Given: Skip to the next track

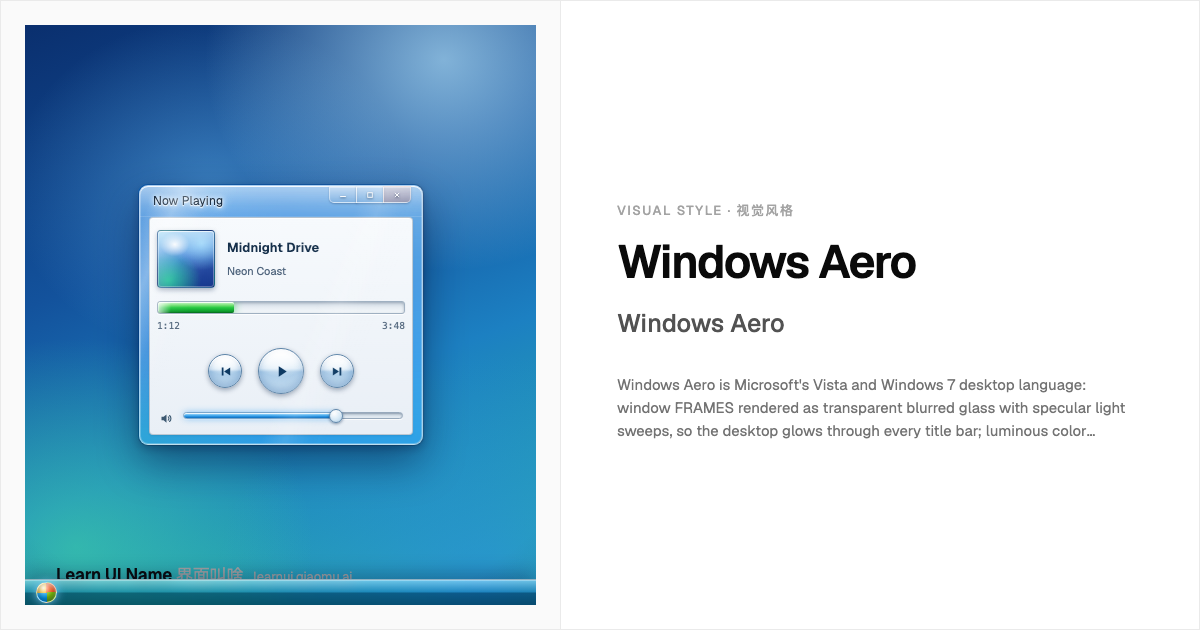Looking at the screenshot, I should point(337,371).
